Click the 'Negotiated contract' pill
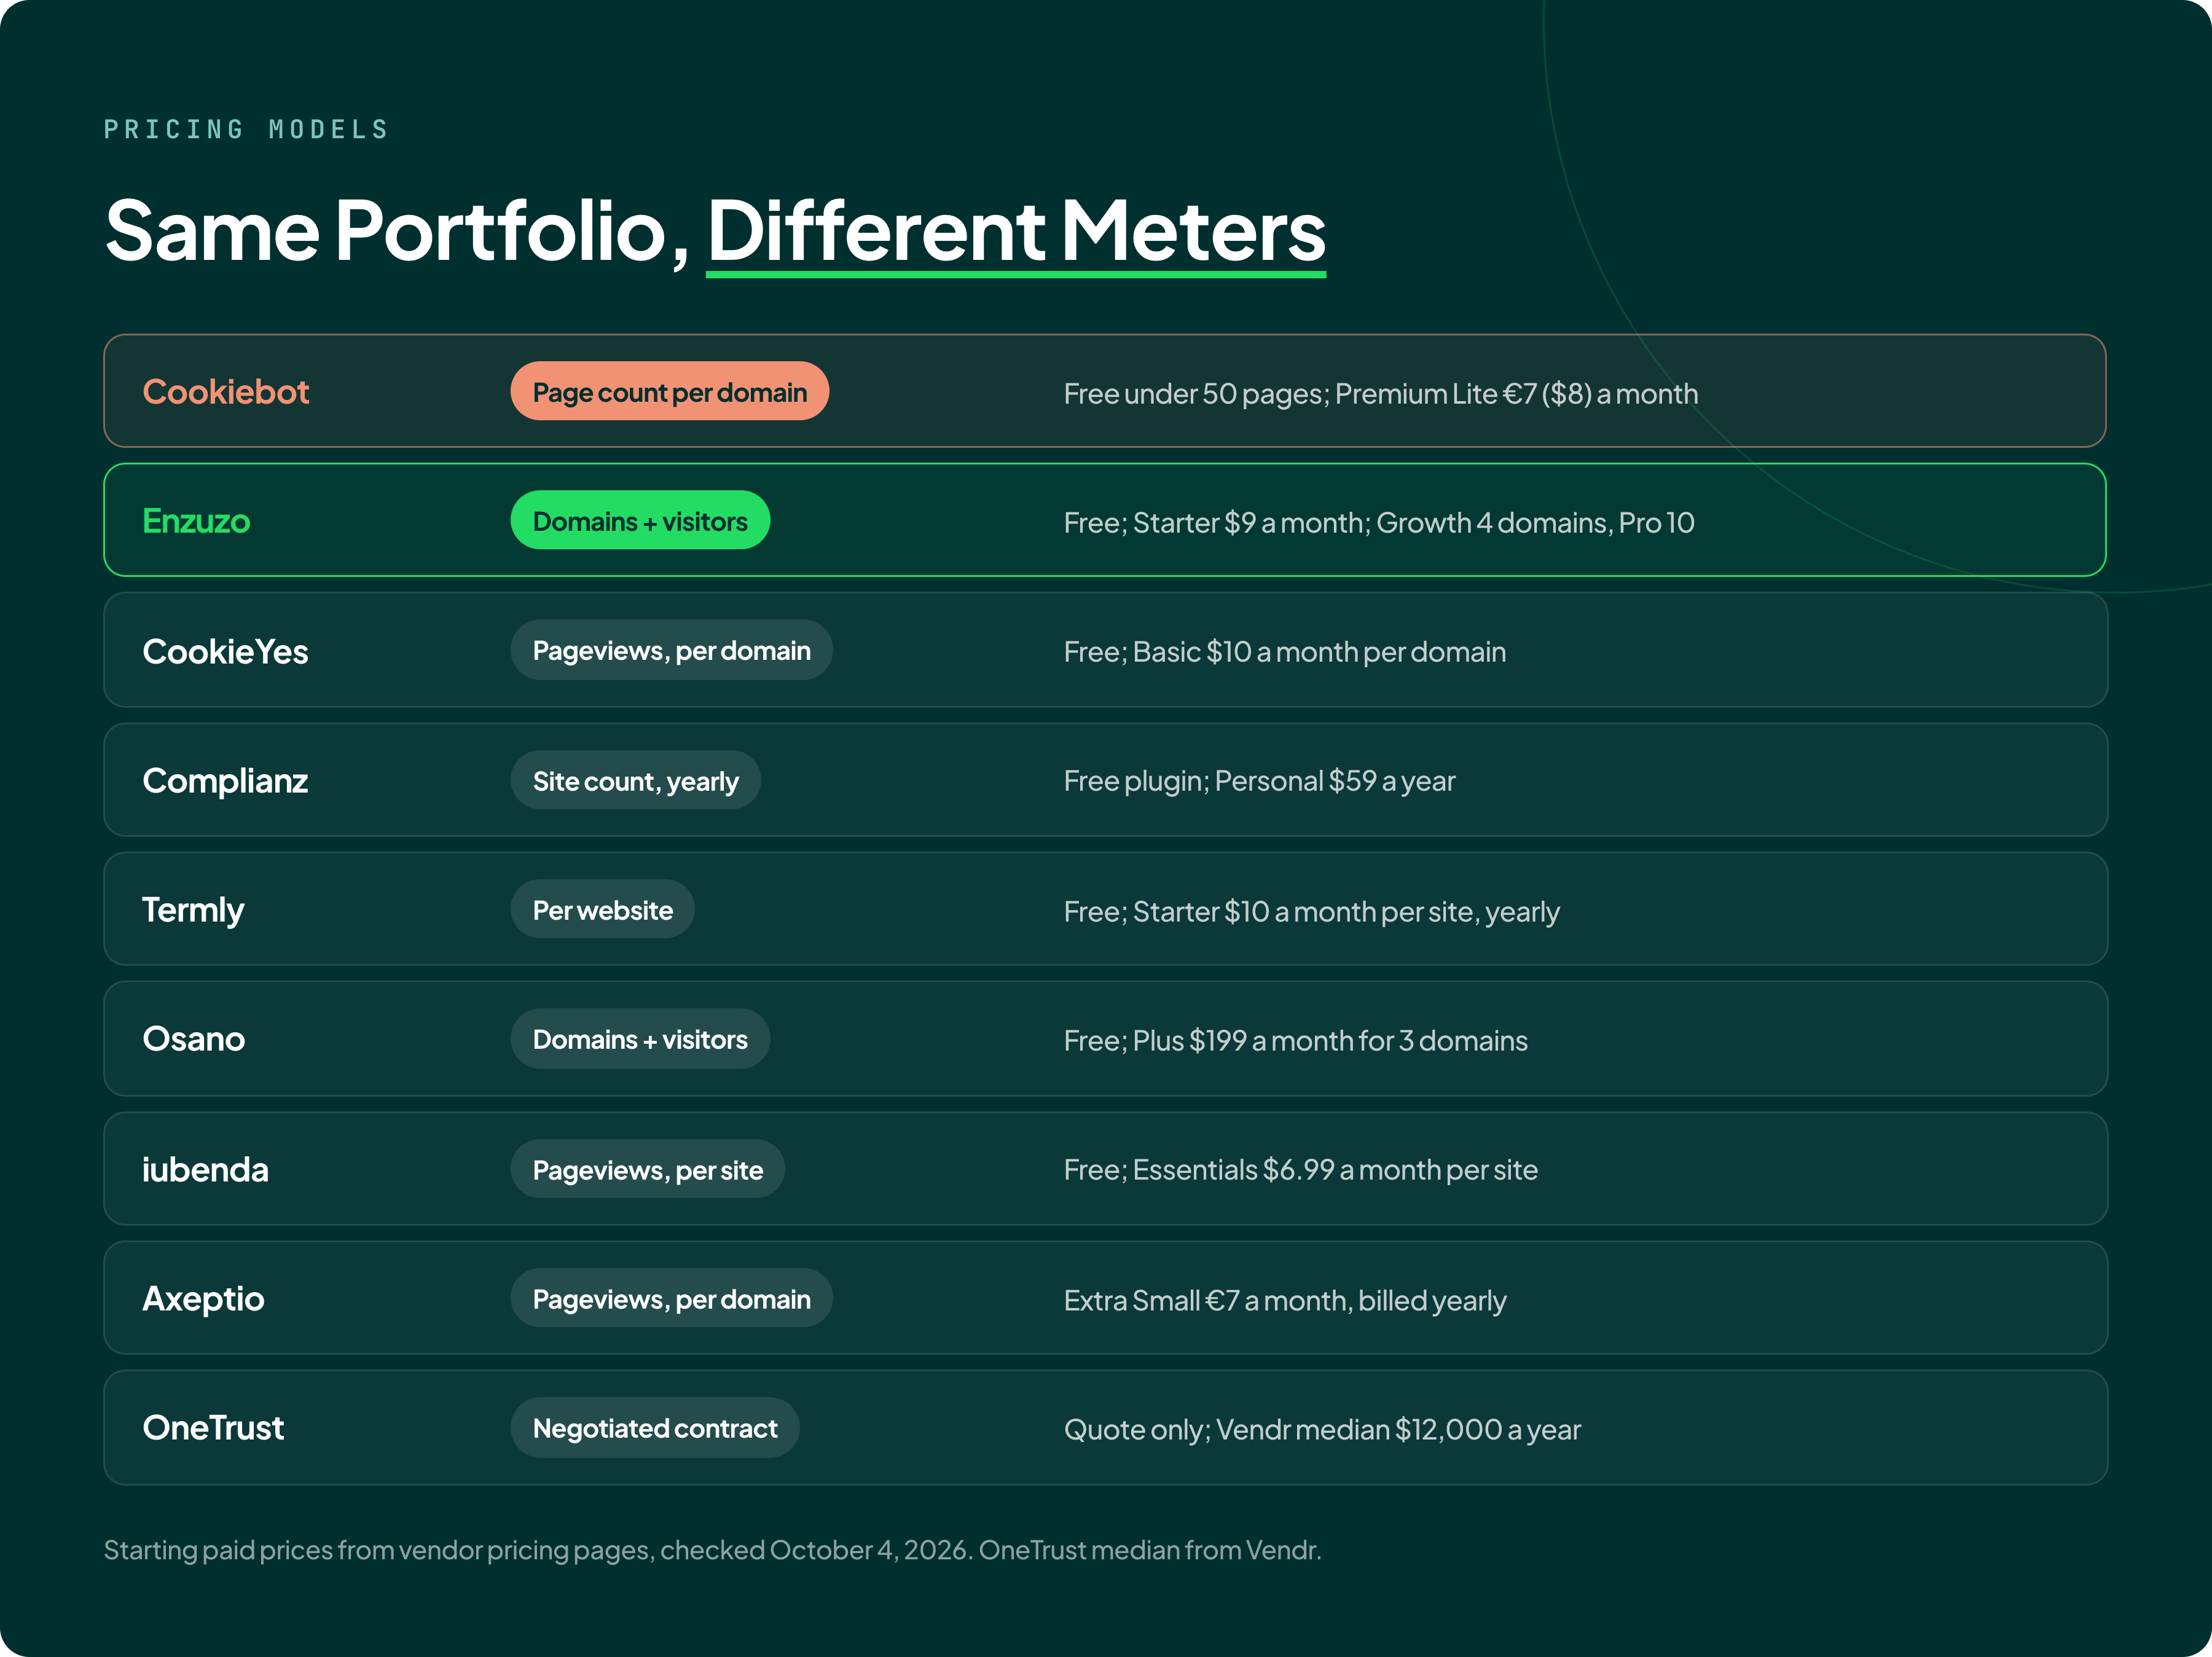The width and height of the screenshot is (2212, 1657). (655, 1428)
